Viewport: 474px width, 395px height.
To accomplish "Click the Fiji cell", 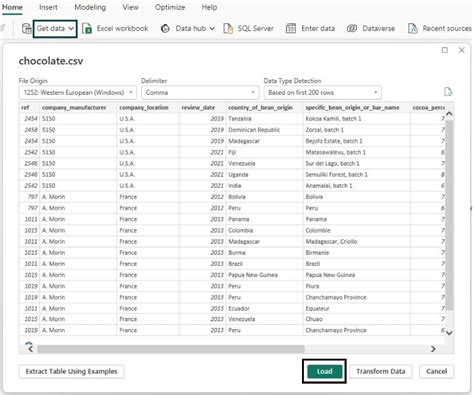I will tap(265, 152).
